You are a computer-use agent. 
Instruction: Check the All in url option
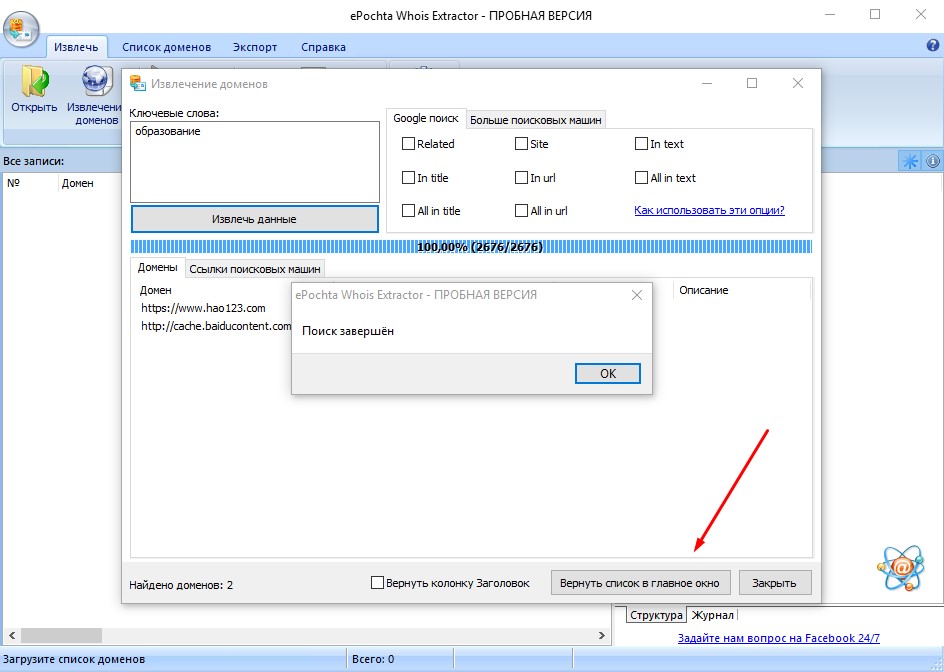521,211
